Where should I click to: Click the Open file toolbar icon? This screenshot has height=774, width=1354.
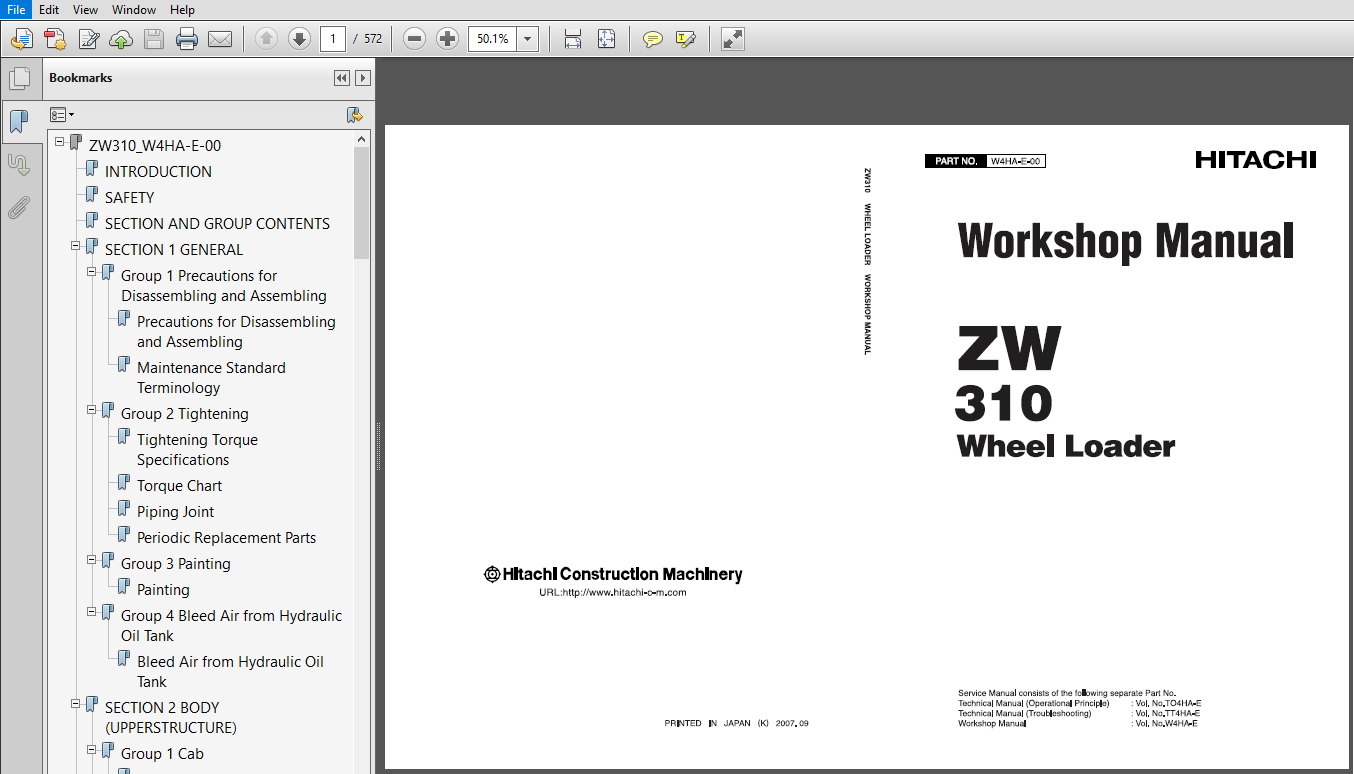coord(22,40)
